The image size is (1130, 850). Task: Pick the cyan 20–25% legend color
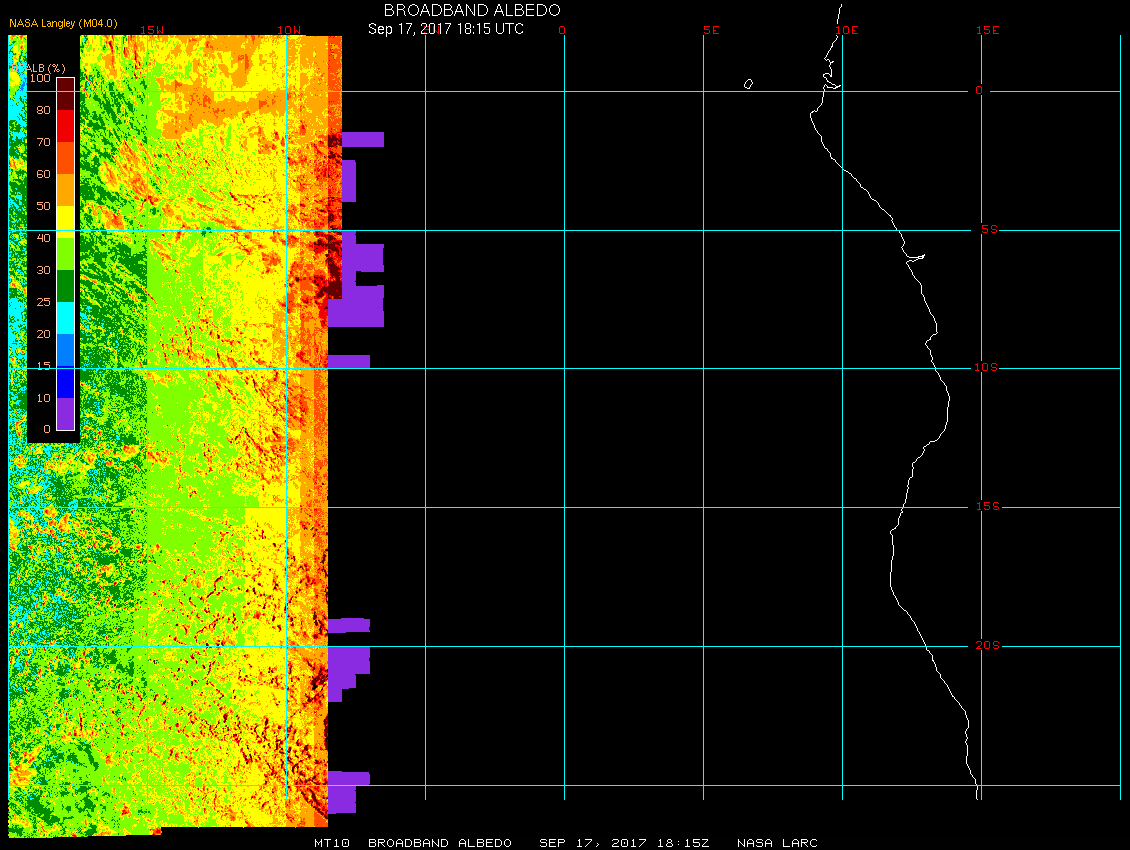tap(65, 317)
